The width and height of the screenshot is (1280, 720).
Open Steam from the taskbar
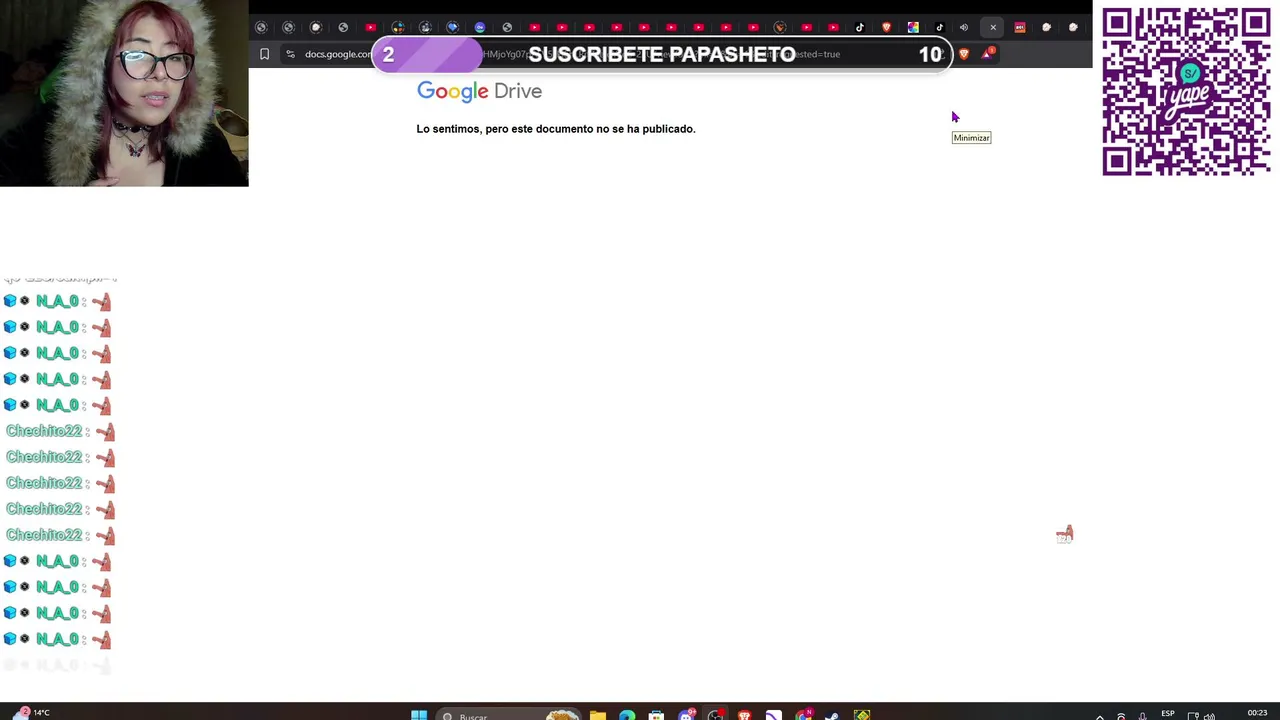[x=832, y=715]
